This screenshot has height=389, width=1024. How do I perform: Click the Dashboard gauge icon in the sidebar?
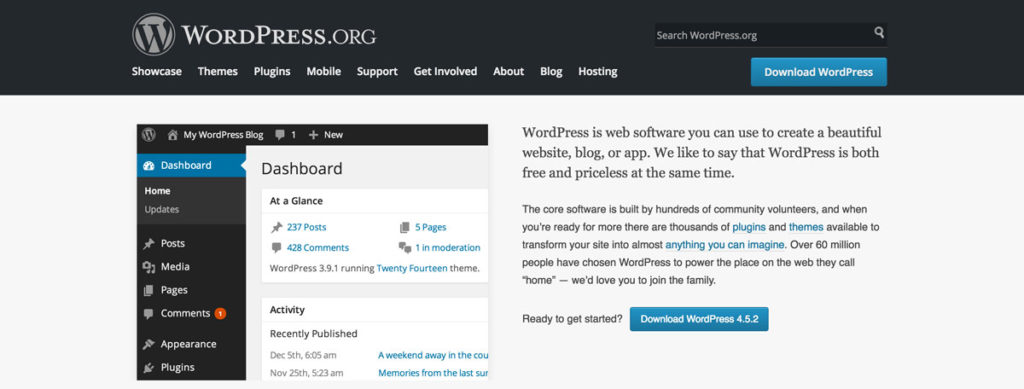click(x=149, y=166)
